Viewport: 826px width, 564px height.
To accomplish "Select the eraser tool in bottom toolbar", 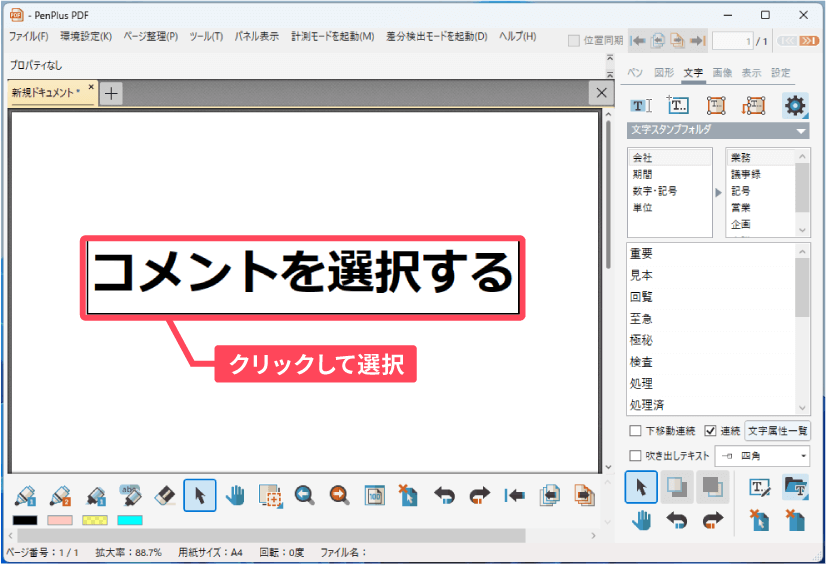I will [x=166, y=495].
